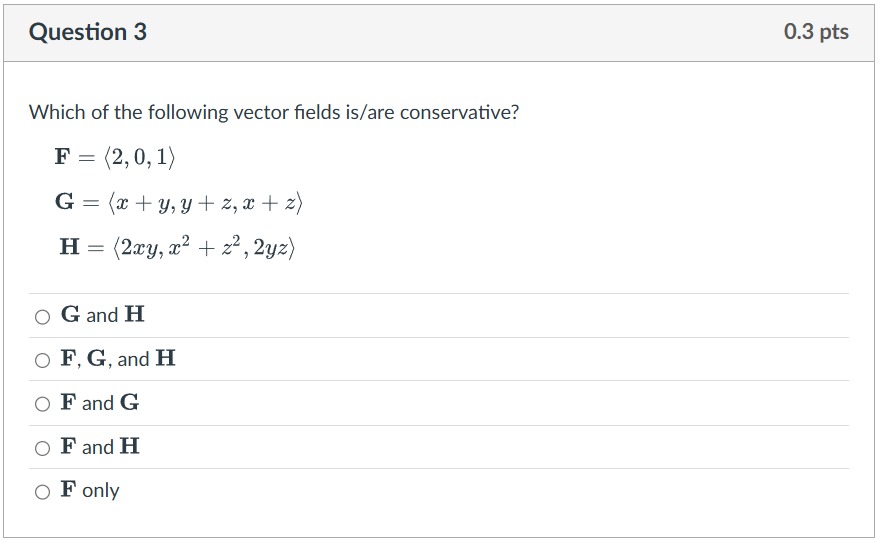Choose the 'F, G, and H' radio option
This screenshot has width=880, height=542.
[x=42, y=360]
